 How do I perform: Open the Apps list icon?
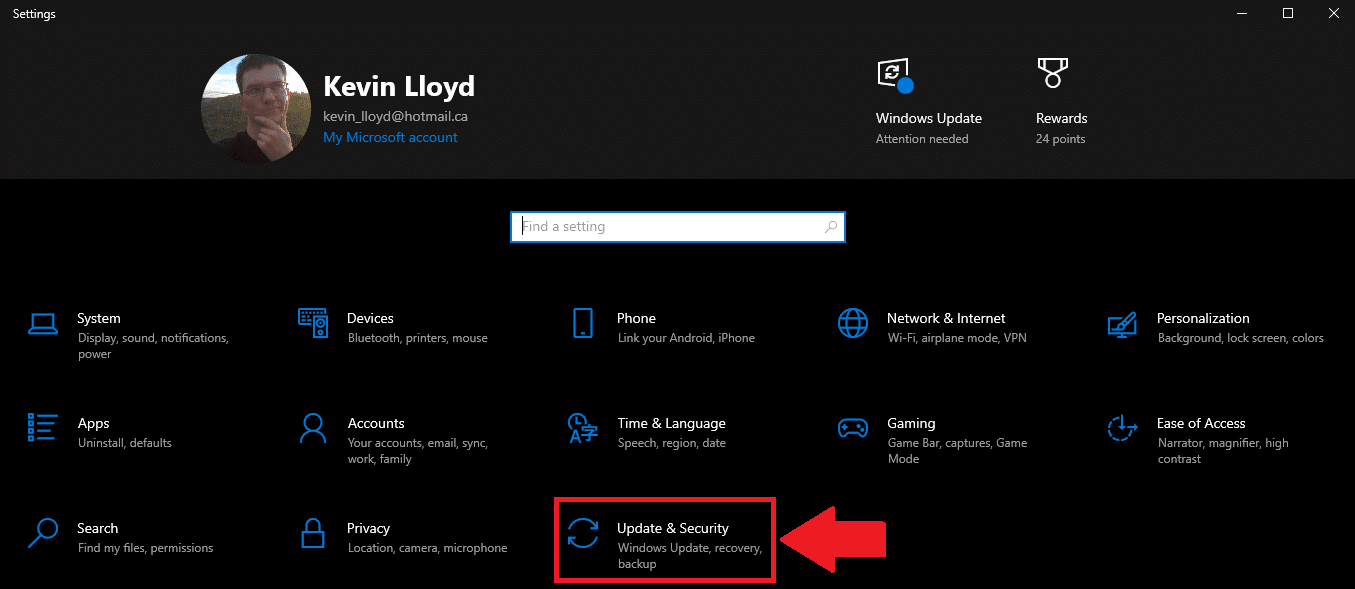pos(43,428)
